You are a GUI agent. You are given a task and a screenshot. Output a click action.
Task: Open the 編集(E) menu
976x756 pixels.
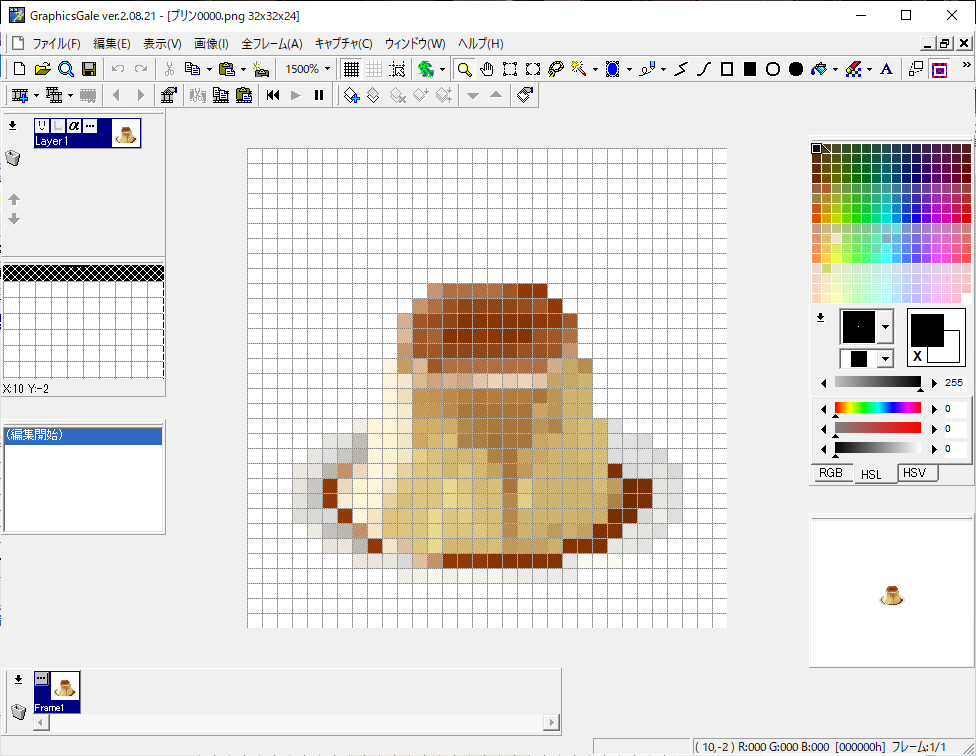[112, 44]
